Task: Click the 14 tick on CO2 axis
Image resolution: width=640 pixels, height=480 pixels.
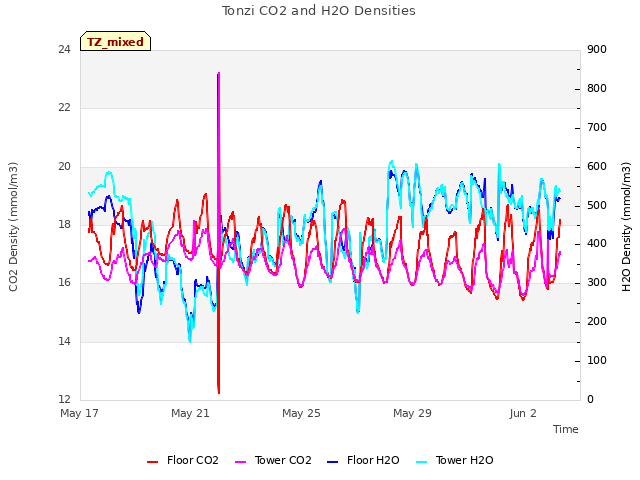Action: [x=64, y=341]
